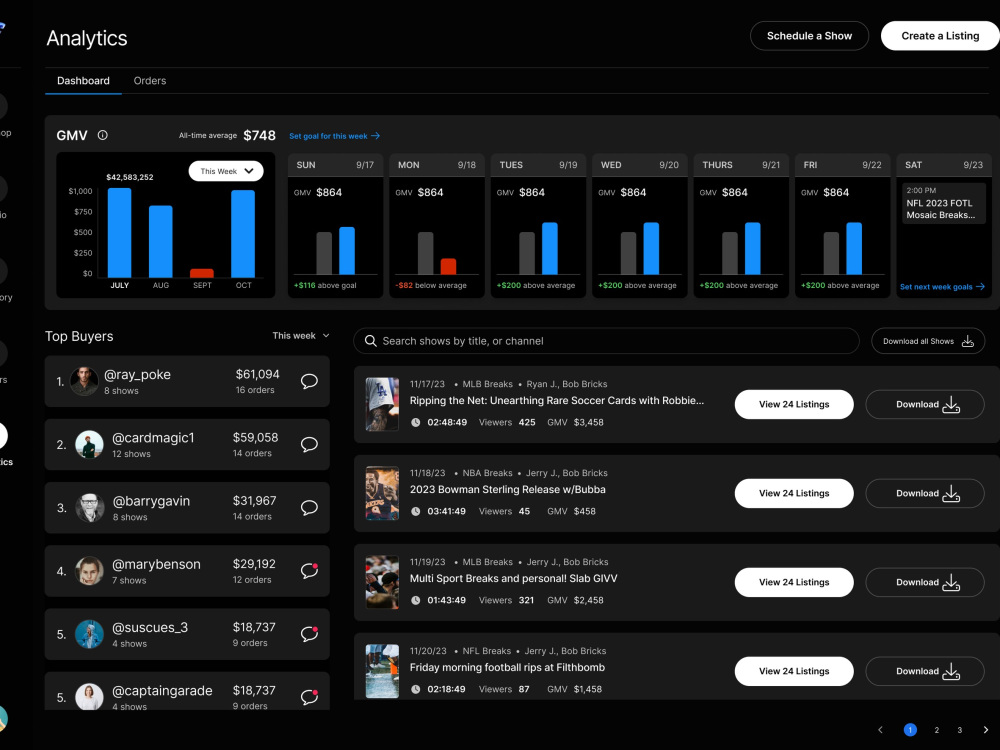Viewport: 1000px width, 750px height.
Task: View 24 Listings for Bowman Sterling show
Action: (794, 493)
